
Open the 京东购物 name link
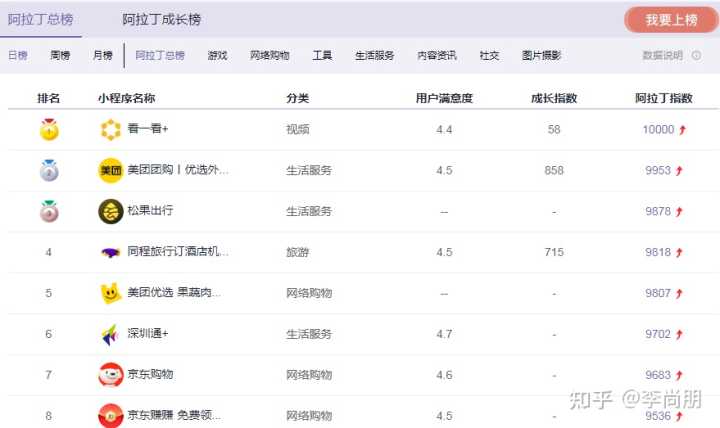point(150,374)
